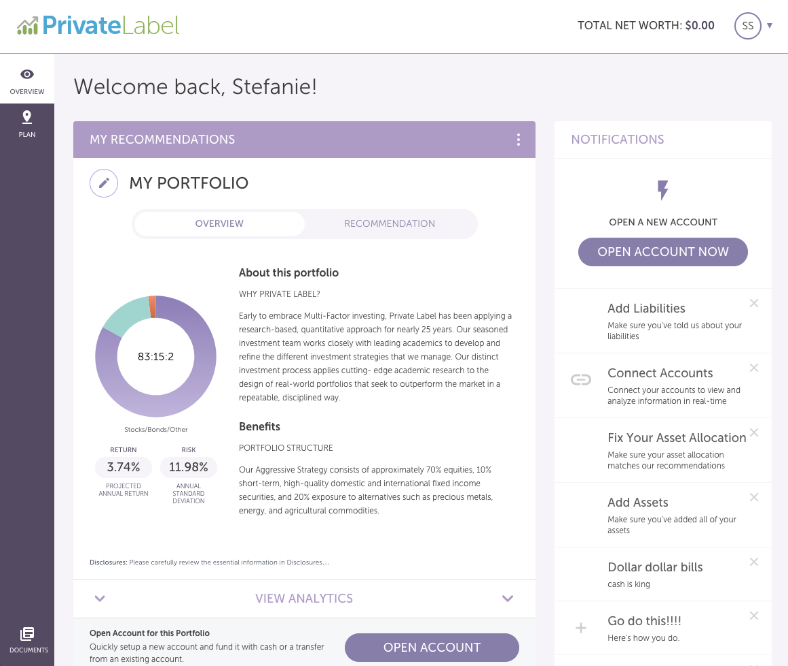Click the Connect Accounts link icon
The width and height of the screenshot is (788, 666).
[581, 379]
